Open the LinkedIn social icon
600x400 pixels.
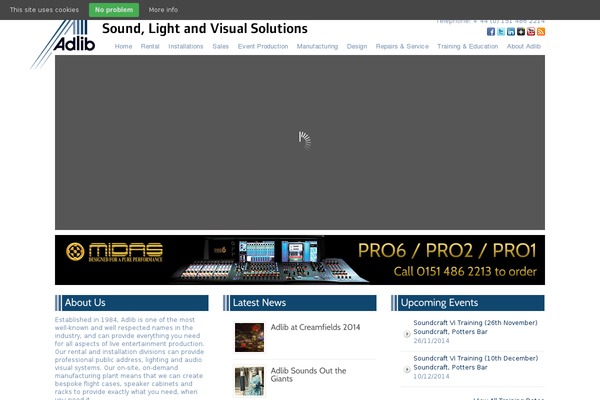511,32
